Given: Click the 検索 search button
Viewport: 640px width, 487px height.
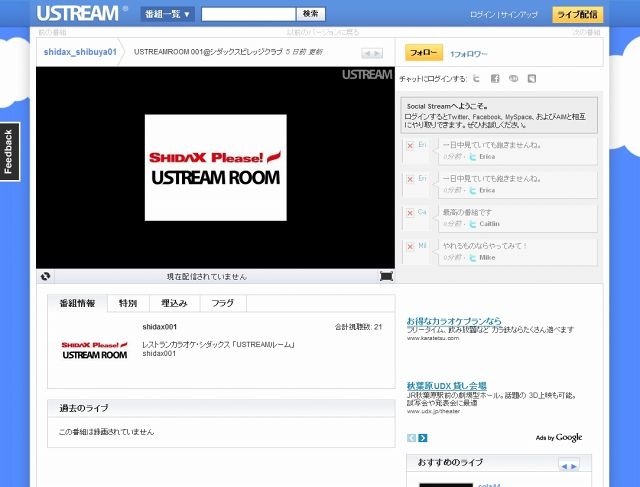Looking at the screenshot, I should (x=311, y=14).
